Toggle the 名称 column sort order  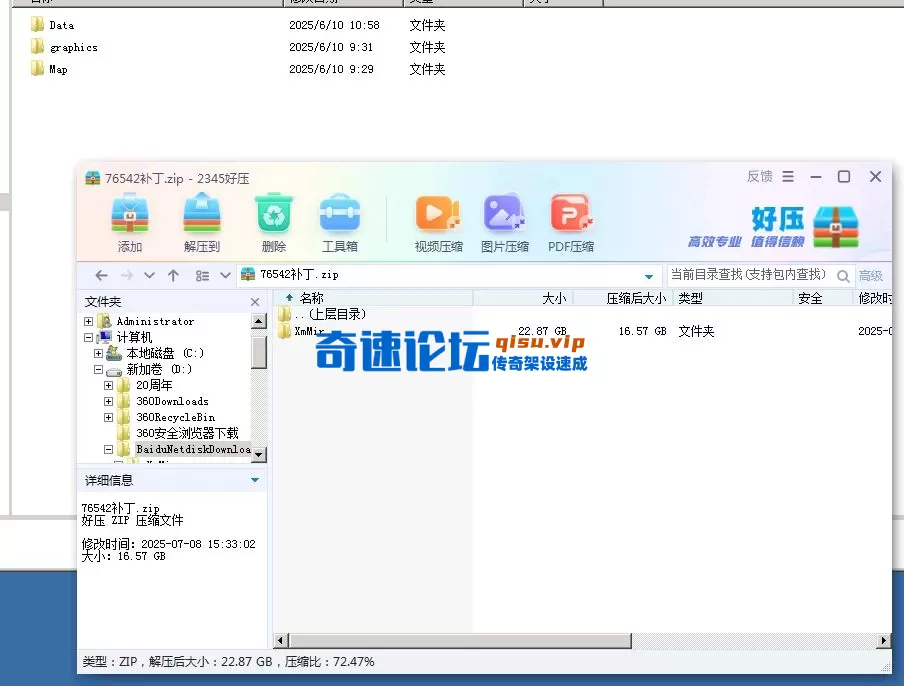click(313, 297)
